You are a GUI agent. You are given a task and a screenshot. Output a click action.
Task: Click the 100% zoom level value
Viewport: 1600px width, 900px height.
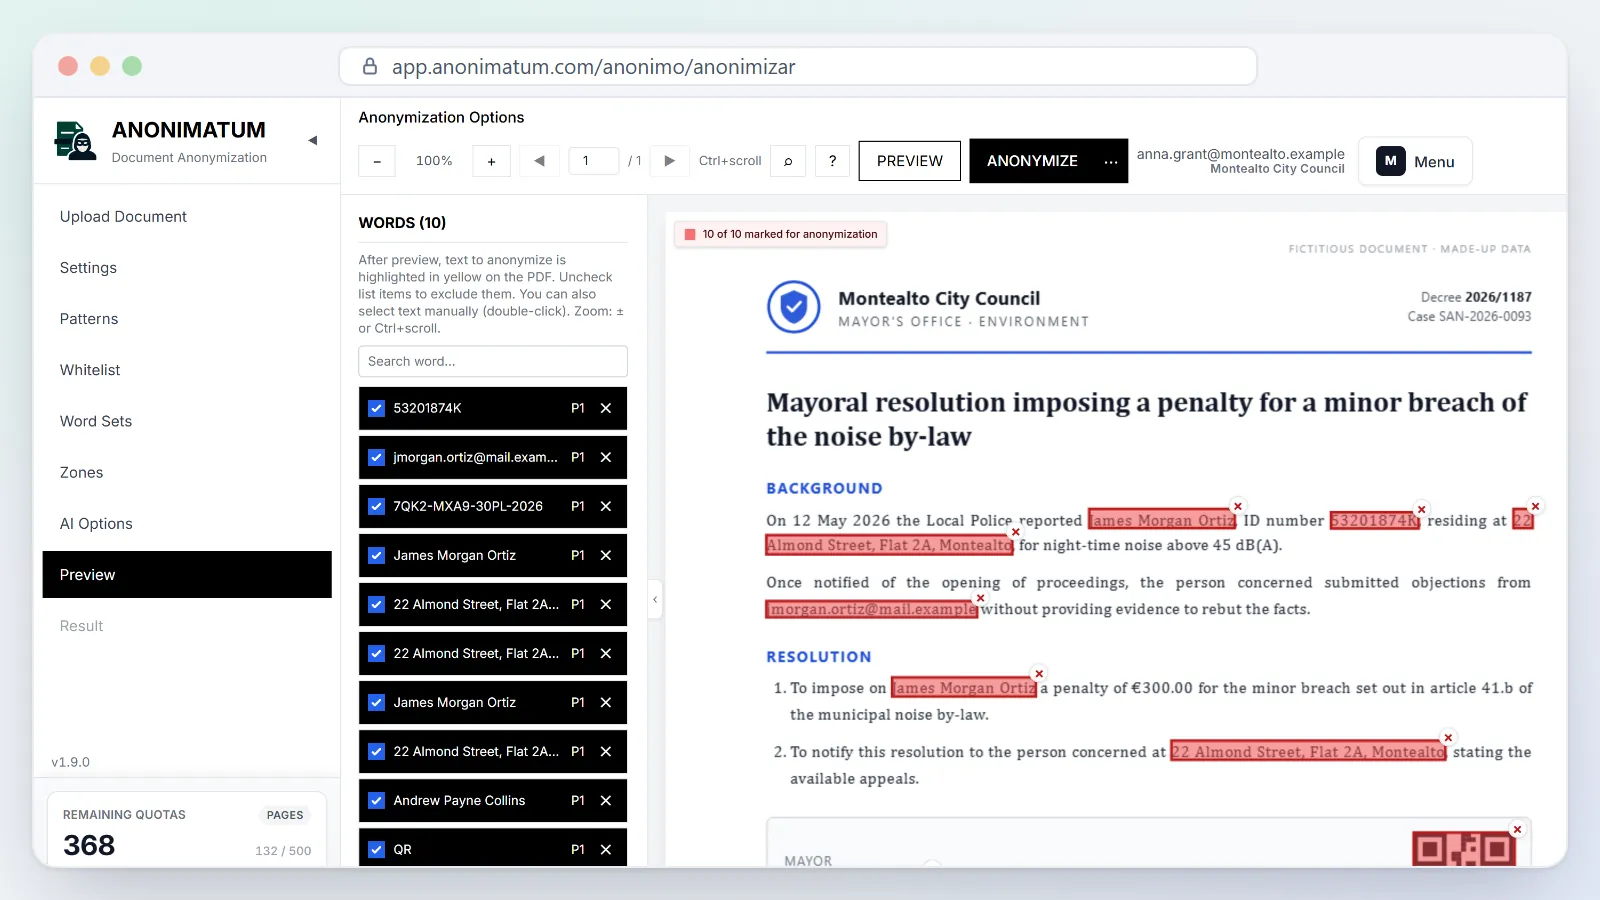pyautogui.click(x=434, y=161)
